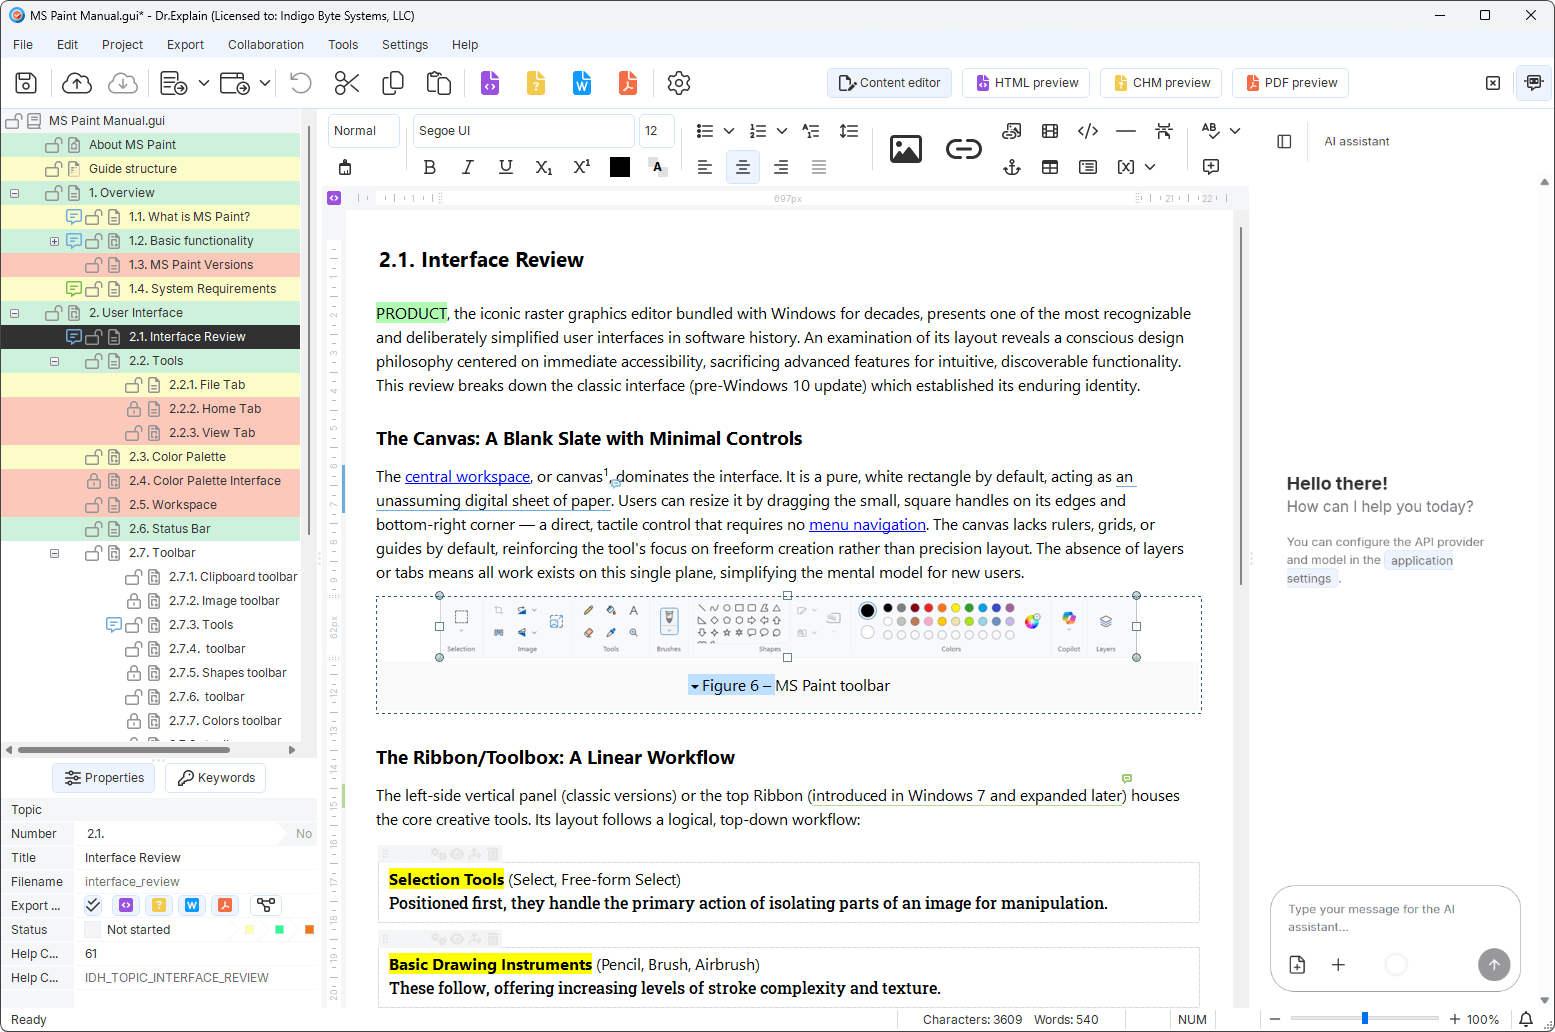Apply Underline formatting

(506, 167)
